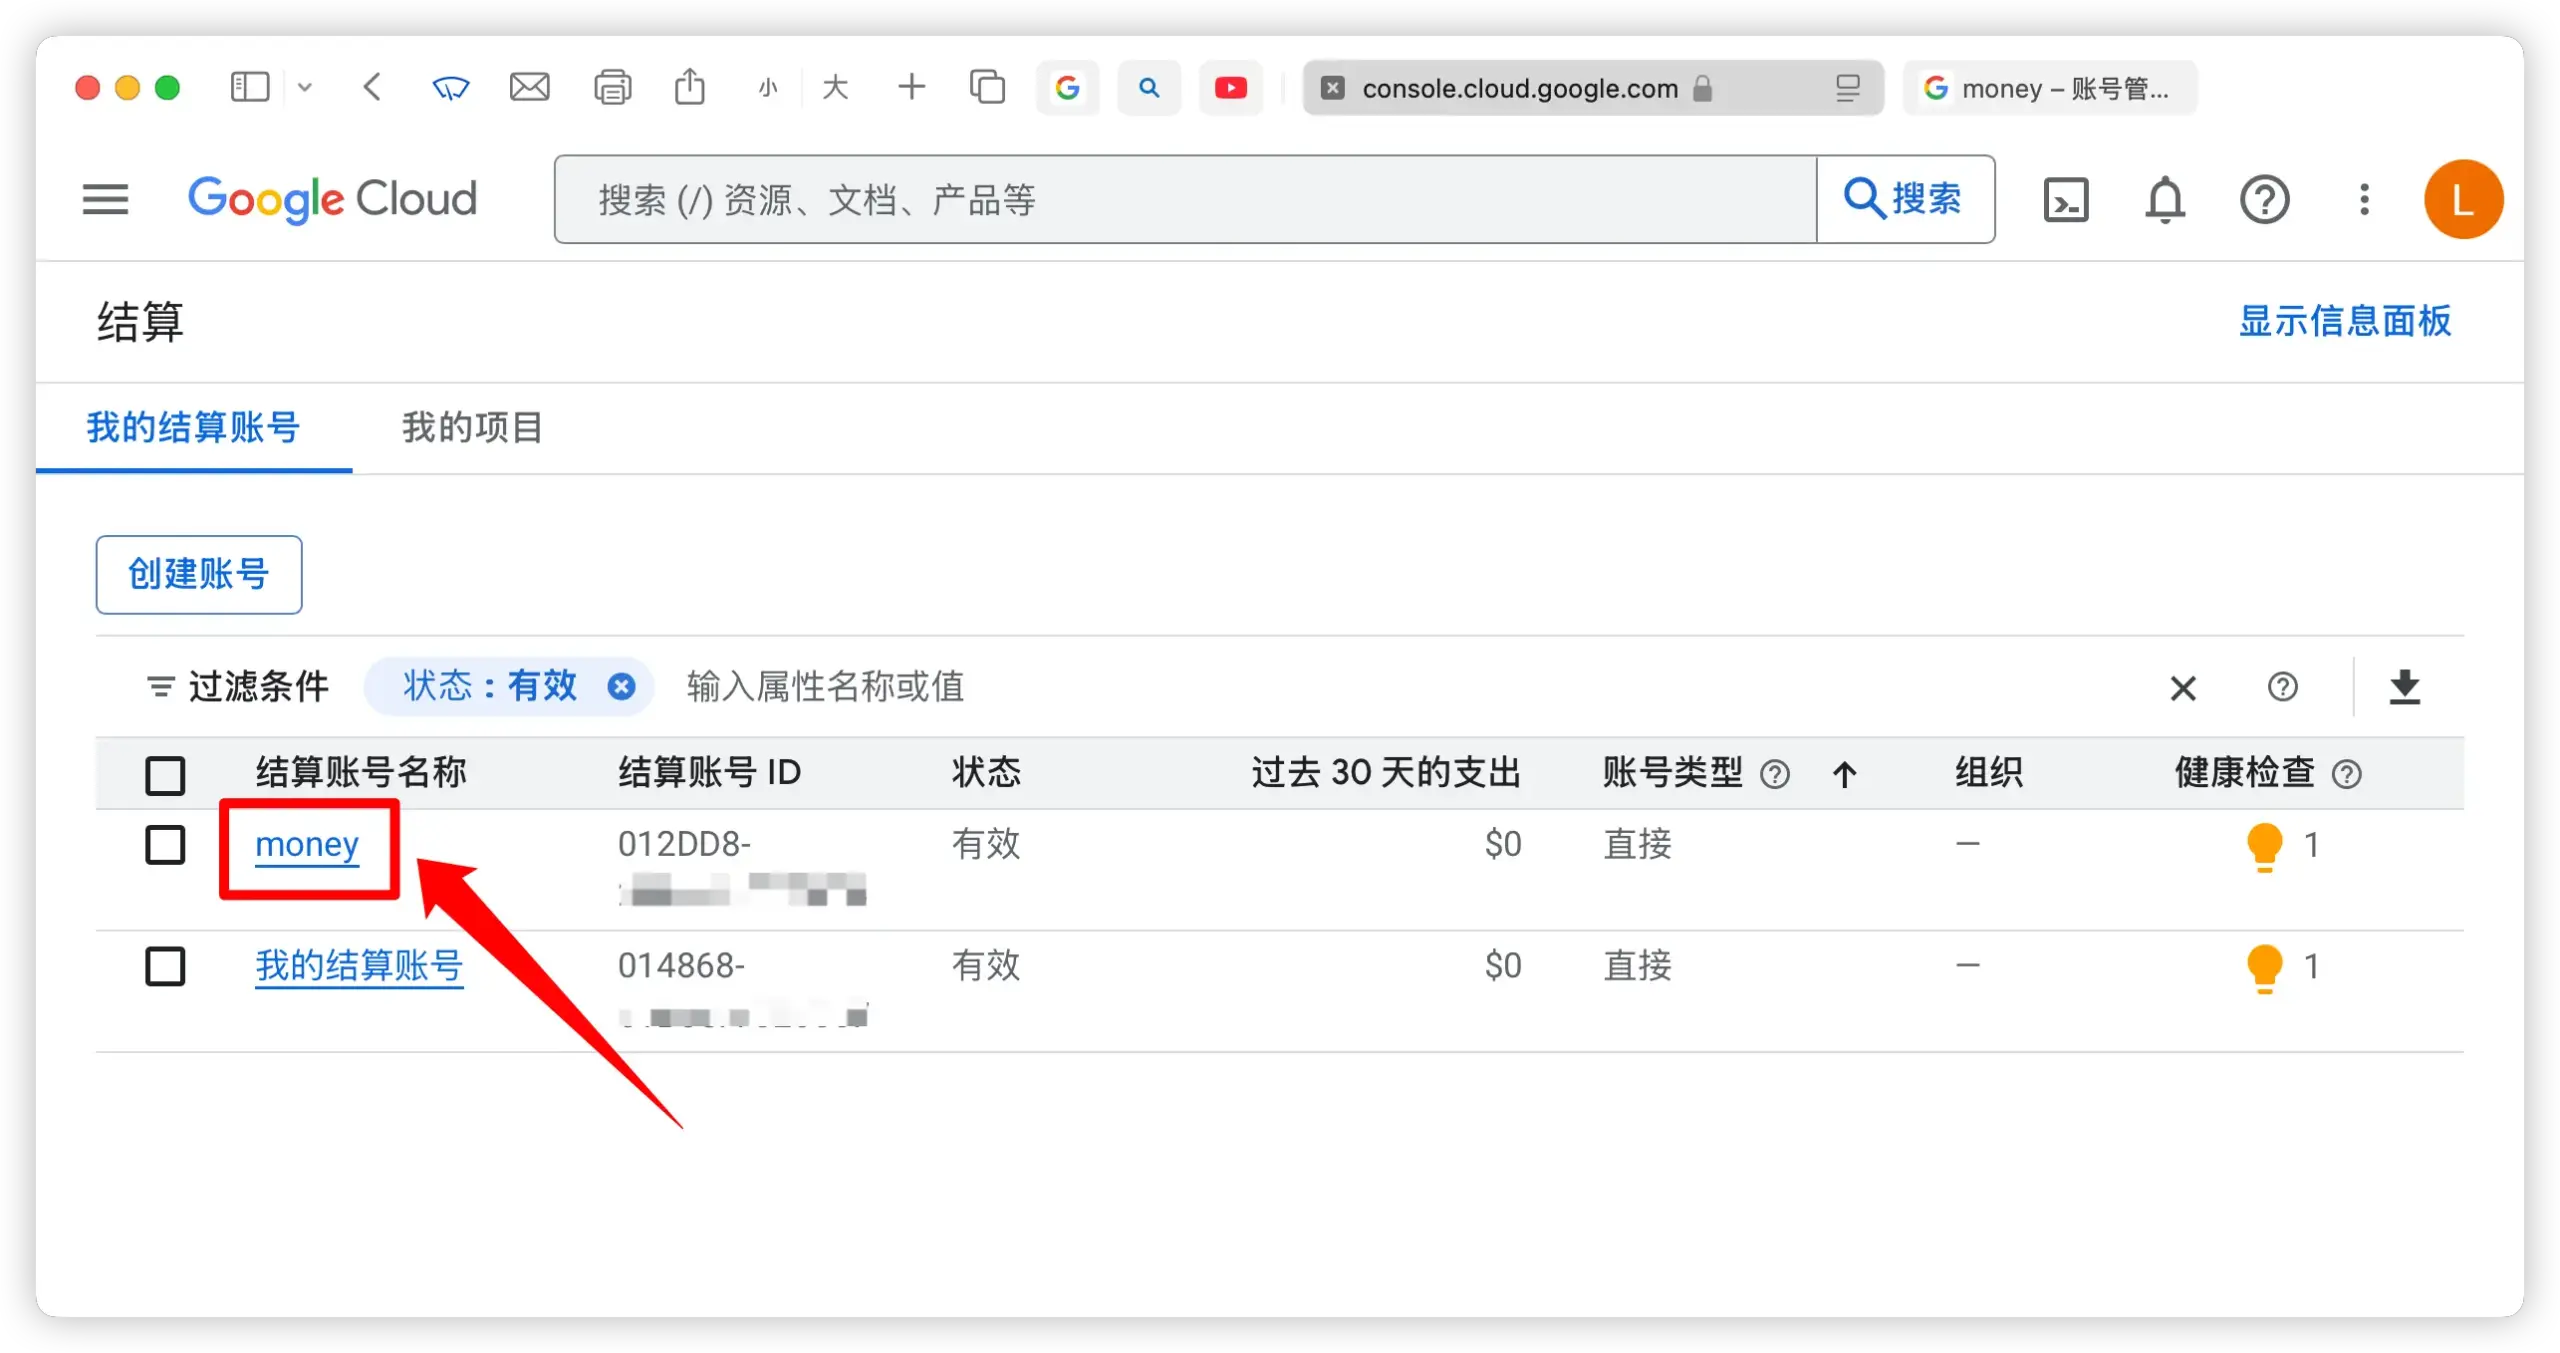Open the Google Cloud hamburger navigation menu
The height and width of the screenshot is (1353, 2560).
pos(105,199)
